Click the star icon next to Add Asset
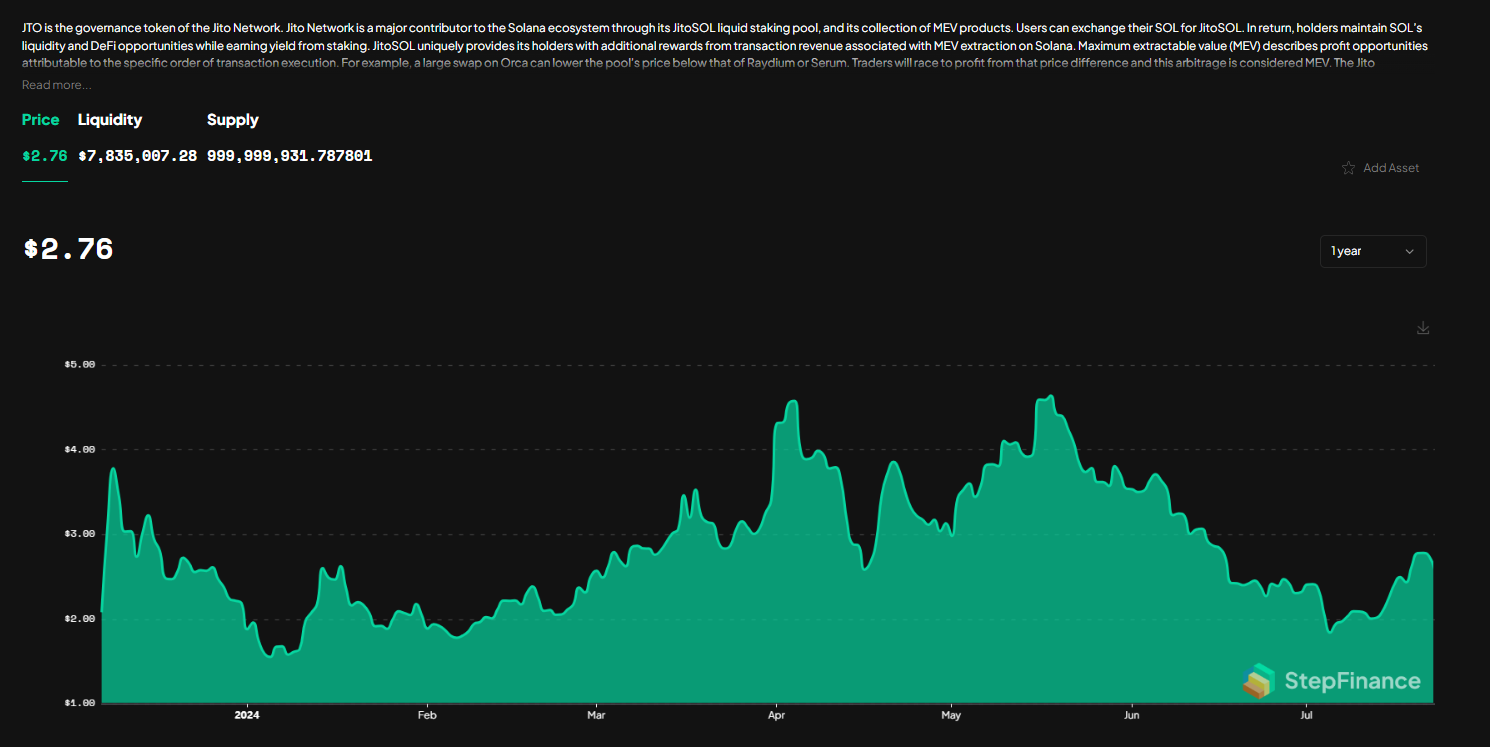The height and width of the screenshot is (747, 1490). click(x=1348, y=168)
